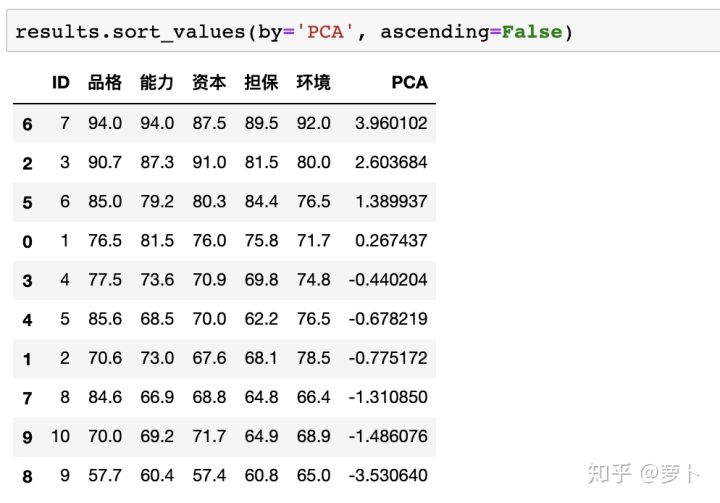Click the False keyword in the code
The width and height of the screenshot is (720, 503).
531,32
